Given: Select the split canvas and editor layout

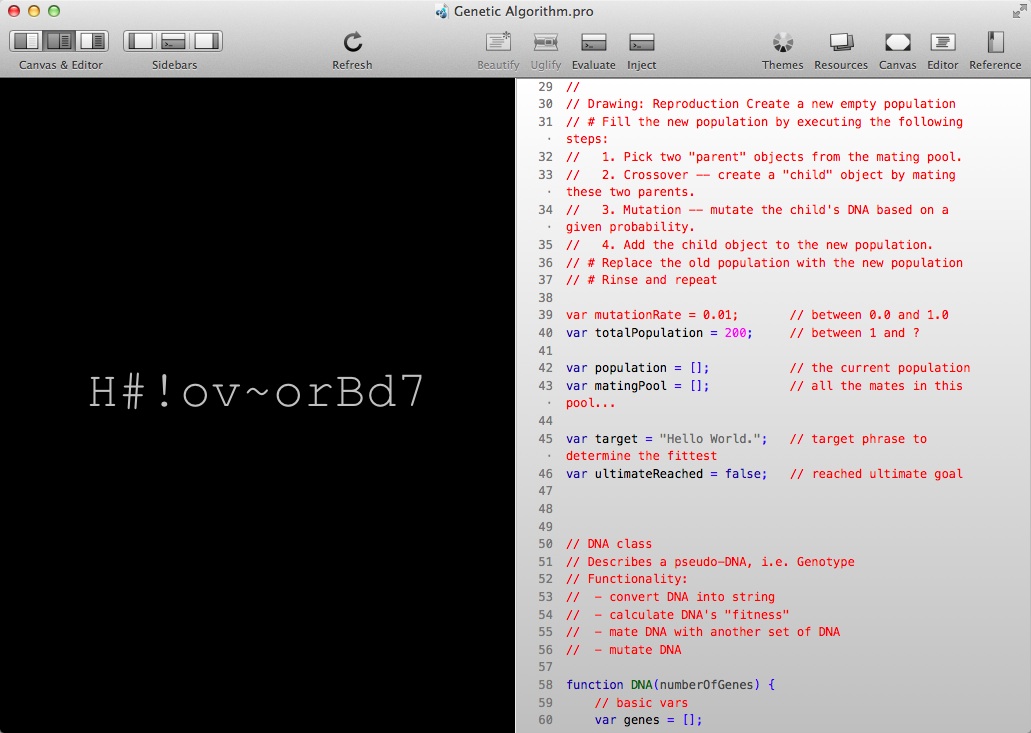Looking at the screenshot, I should pyautogui.click(x=60, y=41).
